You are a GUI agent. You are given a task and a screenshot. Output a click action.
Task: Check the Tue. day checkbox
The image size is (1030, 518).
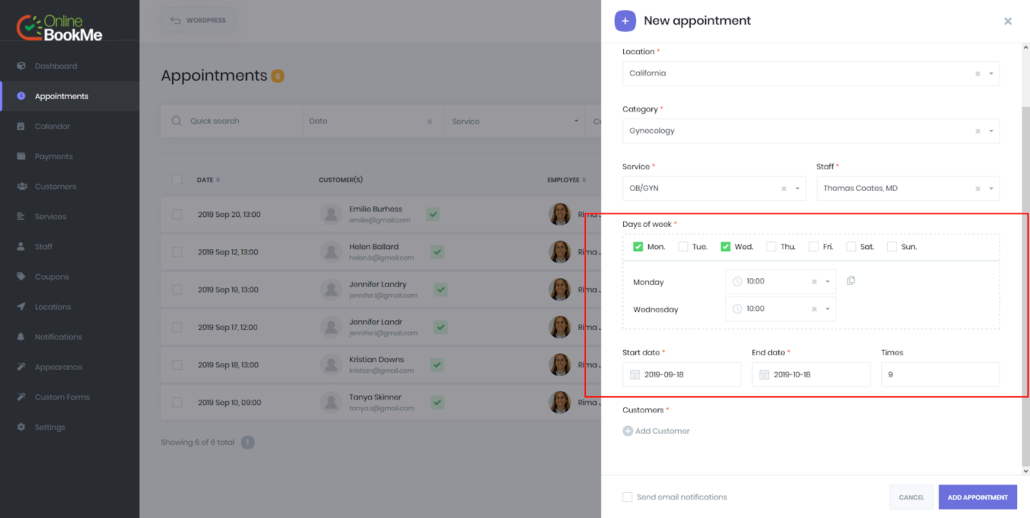pyautogui.click(x=683, y=247)
